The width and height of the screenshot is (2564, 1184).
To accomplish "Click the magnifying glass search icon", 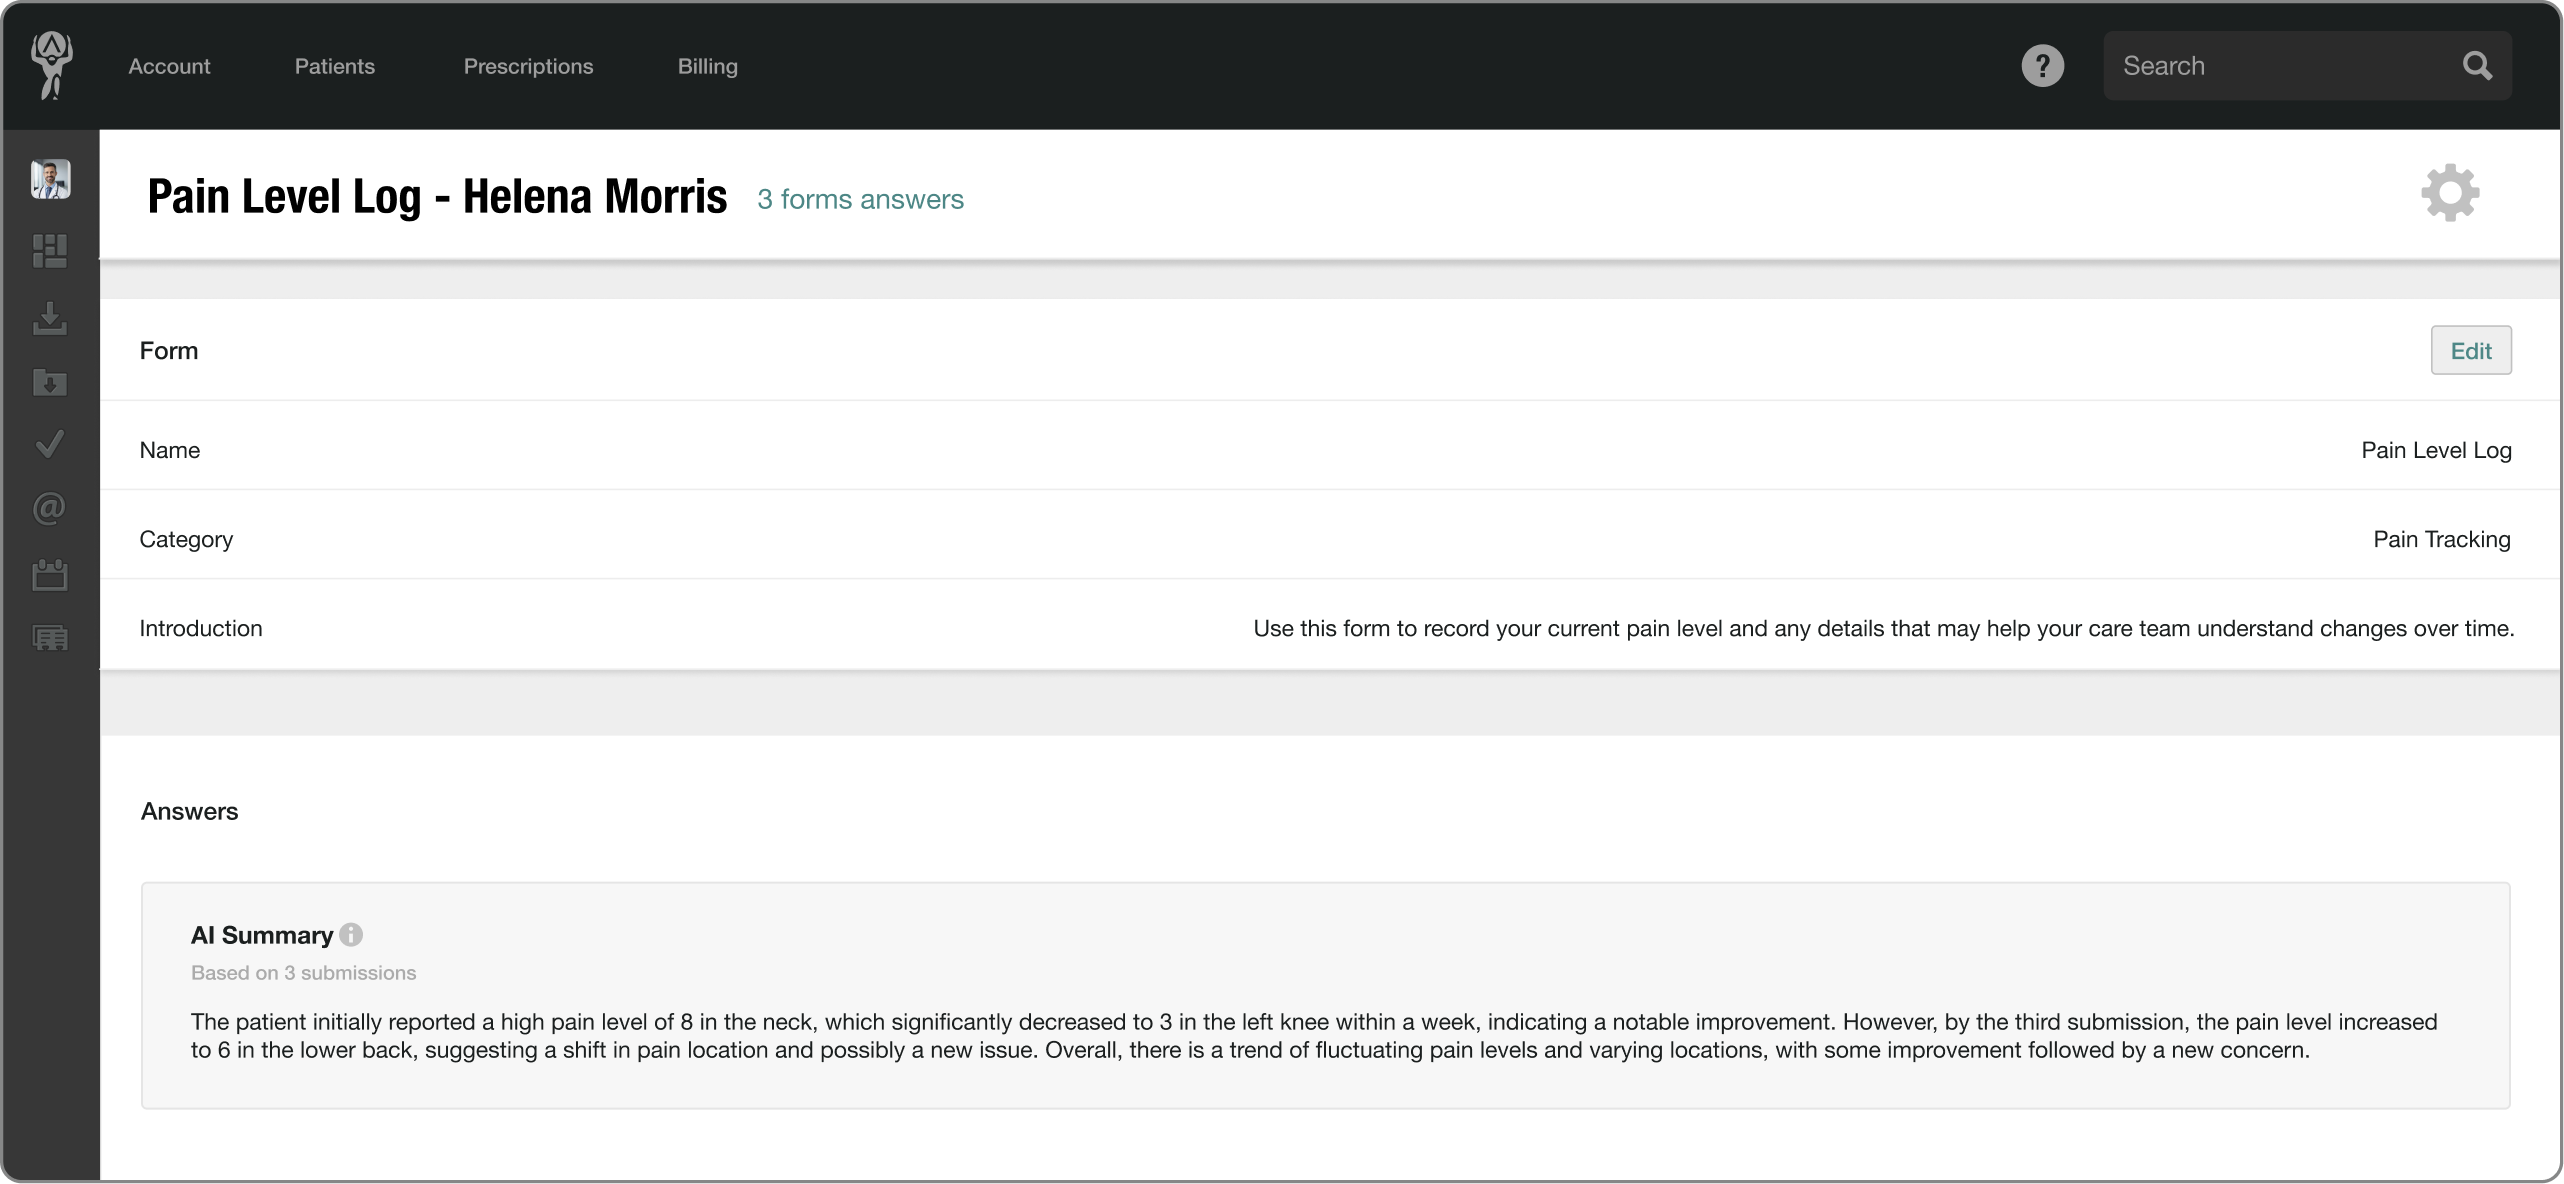I will [2477, 66].
